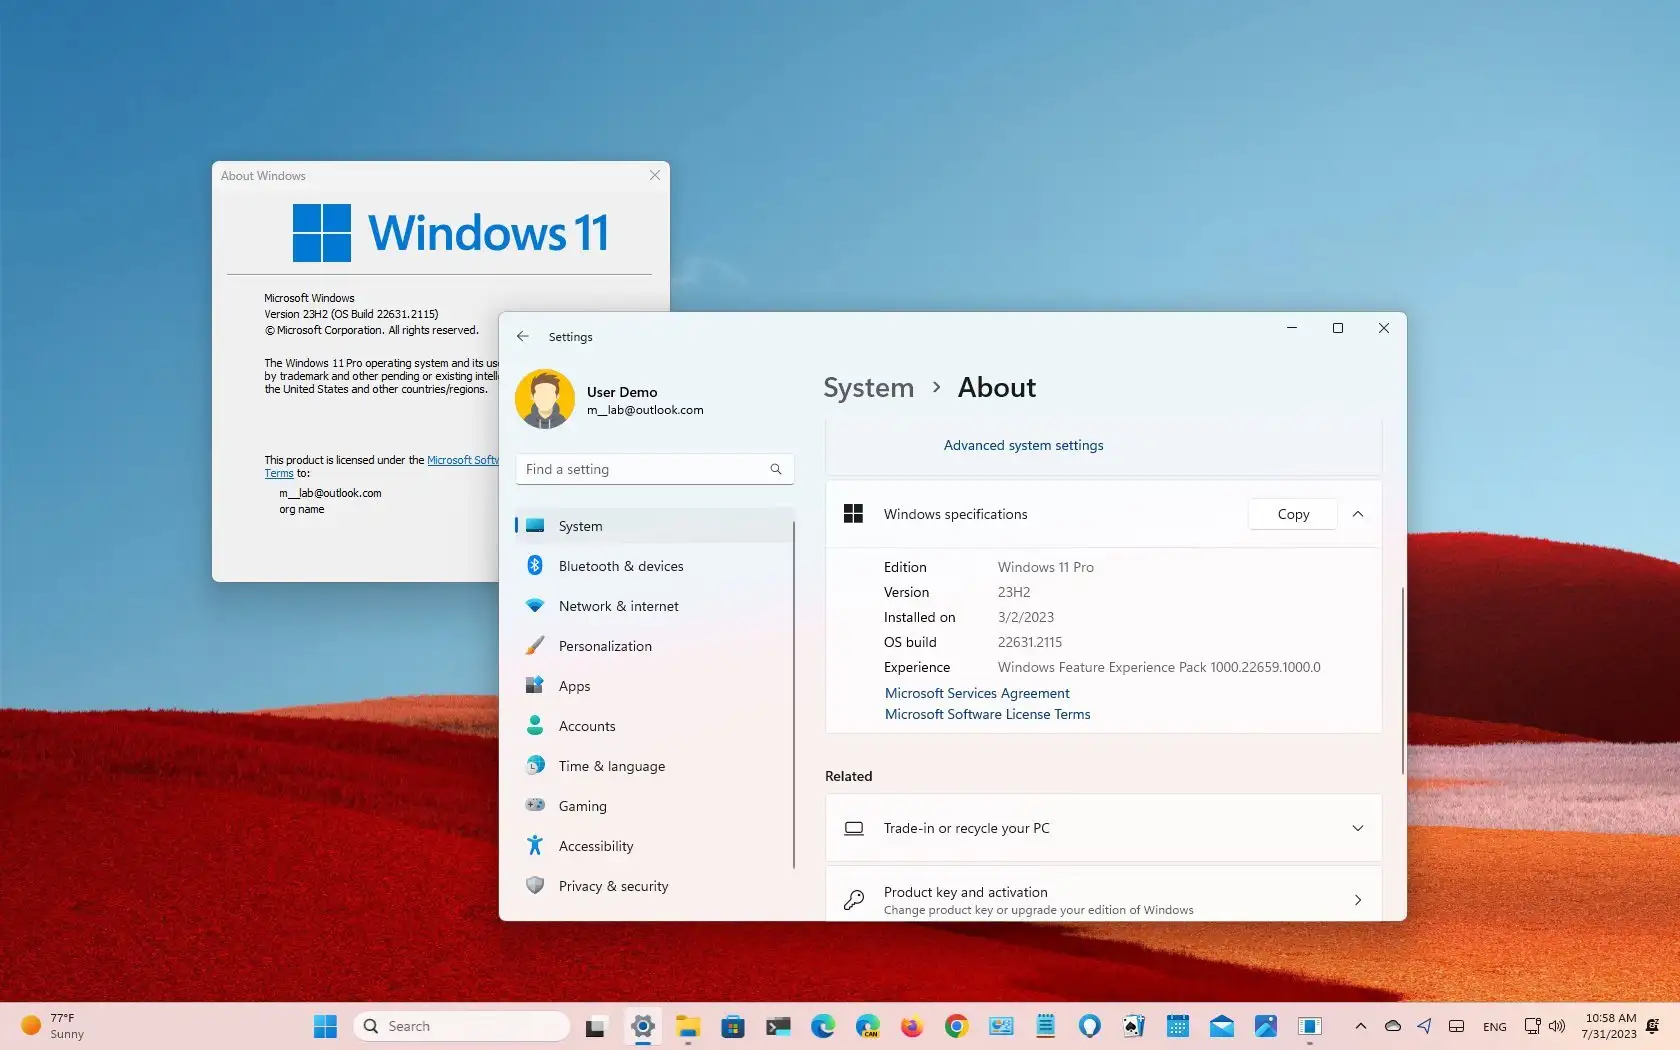Open the weather widget showing 77°F Sunny
Viewport: 1680px width, 1050px height.
(55, 1026)
